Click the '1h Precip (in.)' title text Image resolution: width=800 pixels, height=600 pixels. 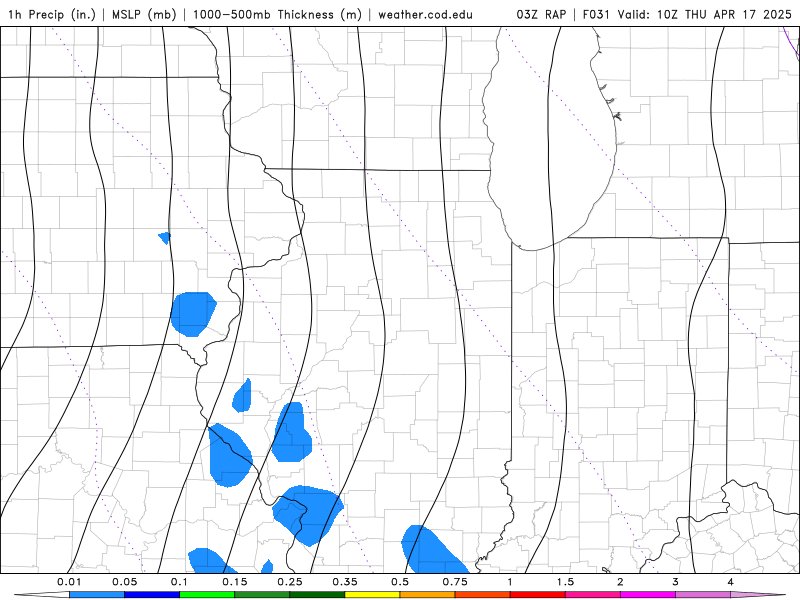point(52,14)
